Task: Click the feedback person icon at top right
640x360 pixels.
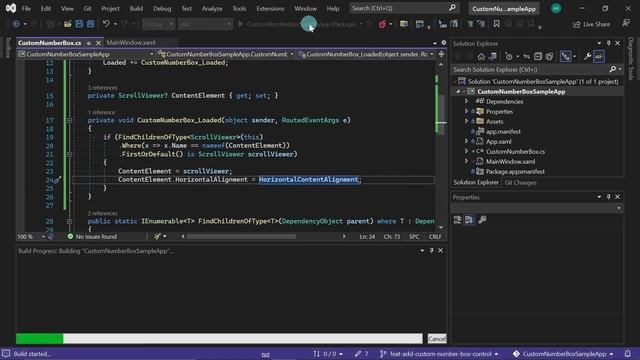Action: click(x=626, y=24)
